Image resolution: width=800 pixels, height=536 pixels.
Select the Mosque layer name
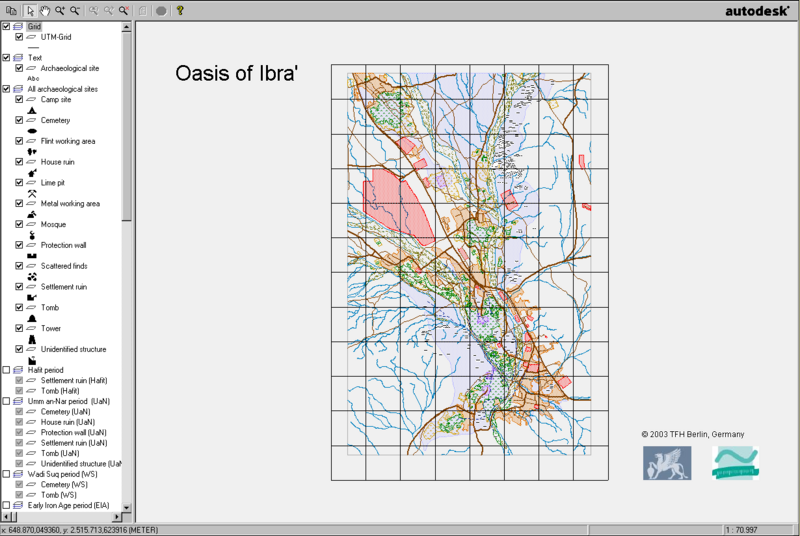tap(53, 224)
